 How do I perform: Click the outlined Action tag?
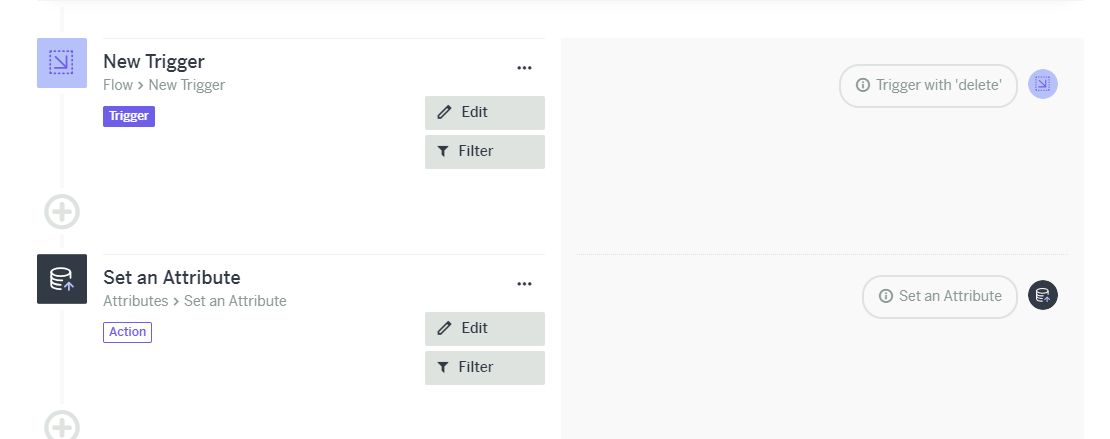tap(127, 332)
